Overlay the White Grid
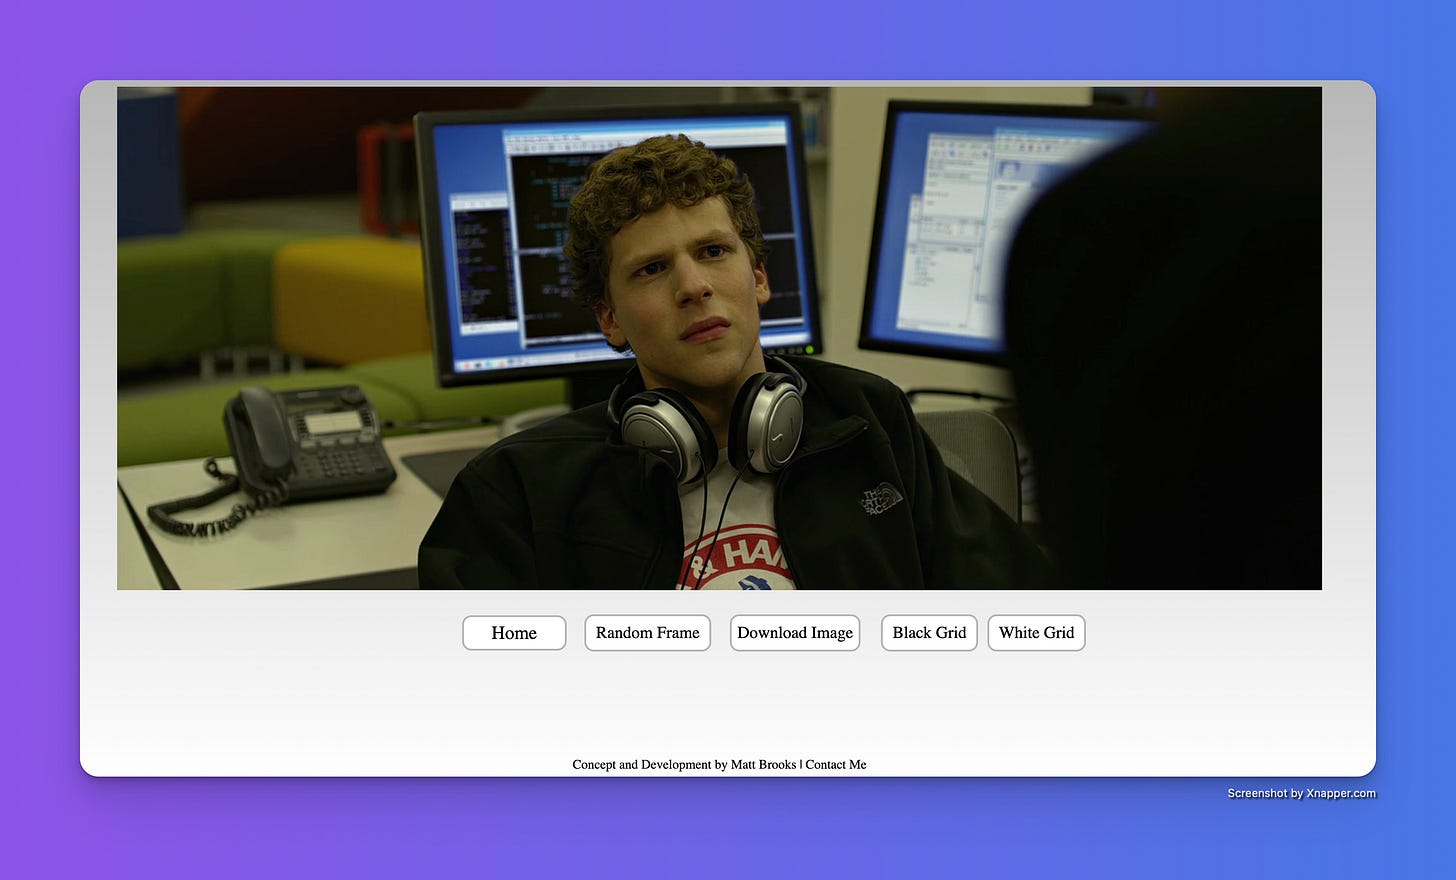The image size is (1456, 880). point(1036,633)
